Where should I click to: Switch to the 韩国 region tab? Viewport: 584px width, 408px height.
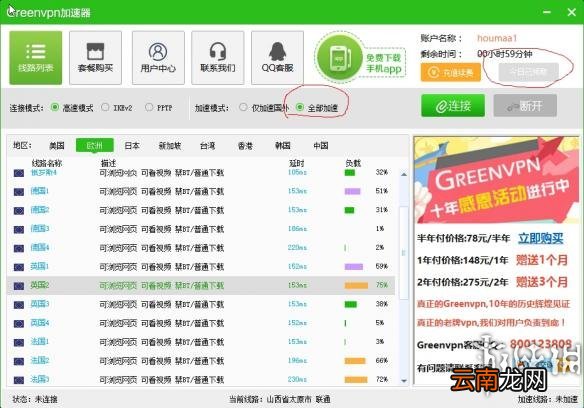(x=283, y=146)
